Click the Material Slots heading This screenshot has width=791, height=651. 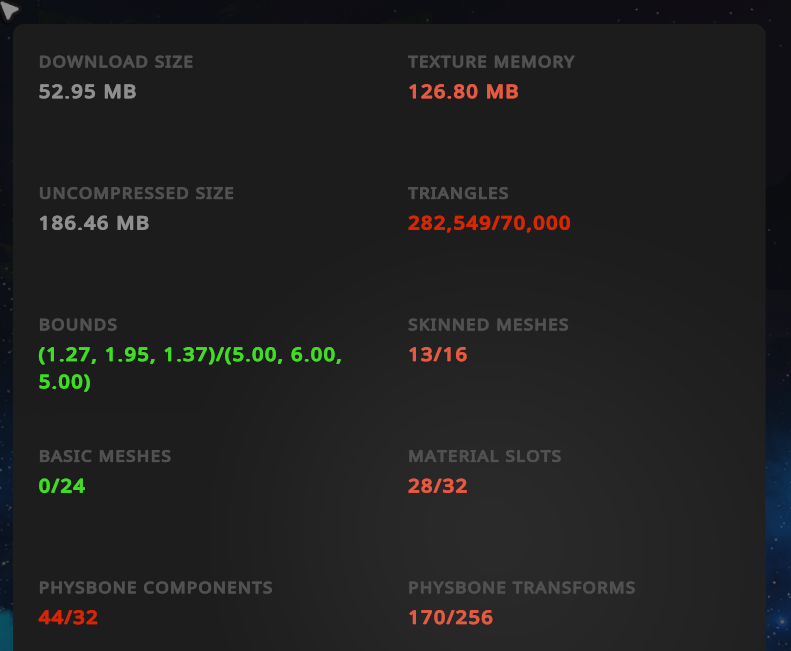tap(484, 456)
